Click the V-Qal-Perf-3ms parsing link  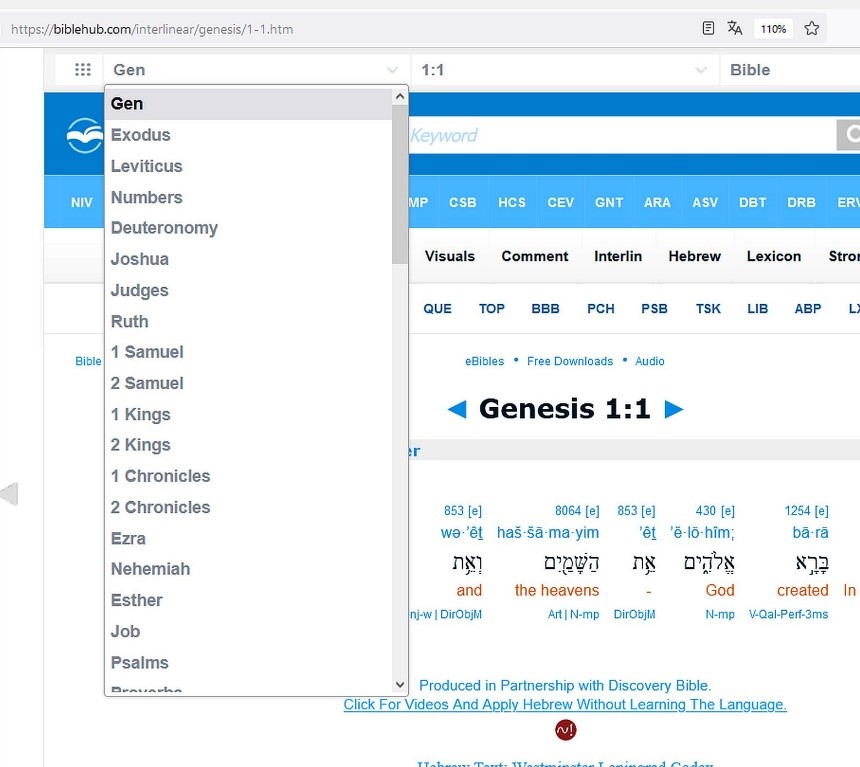tap(788, 614)
